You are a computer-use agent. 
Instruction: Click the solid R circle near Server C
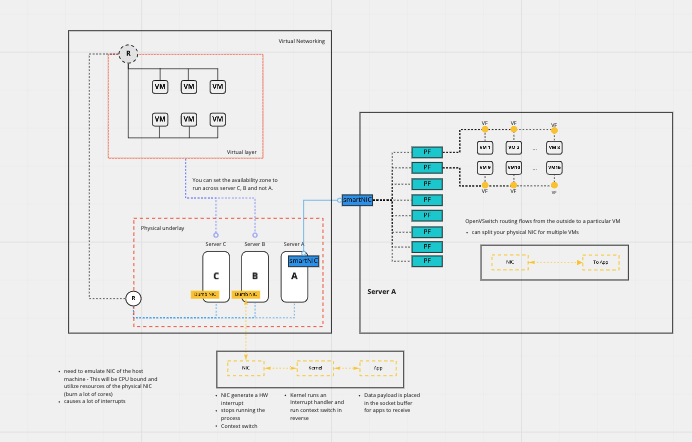[133, 298]
